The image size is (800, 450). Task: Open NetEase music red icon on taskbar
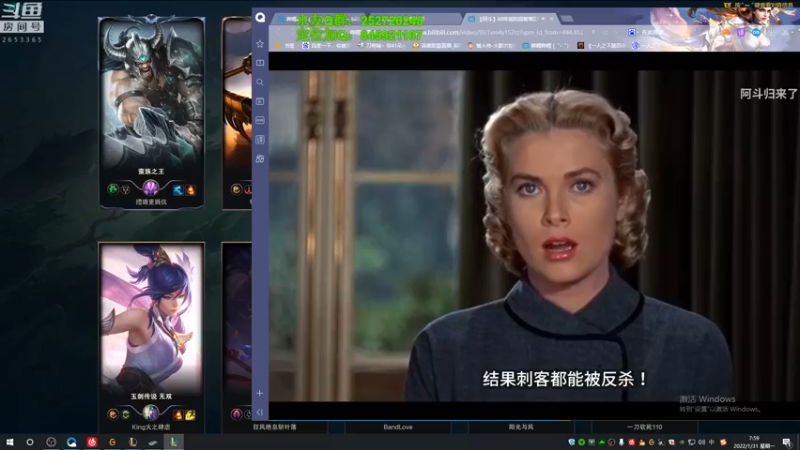[92, 442]
